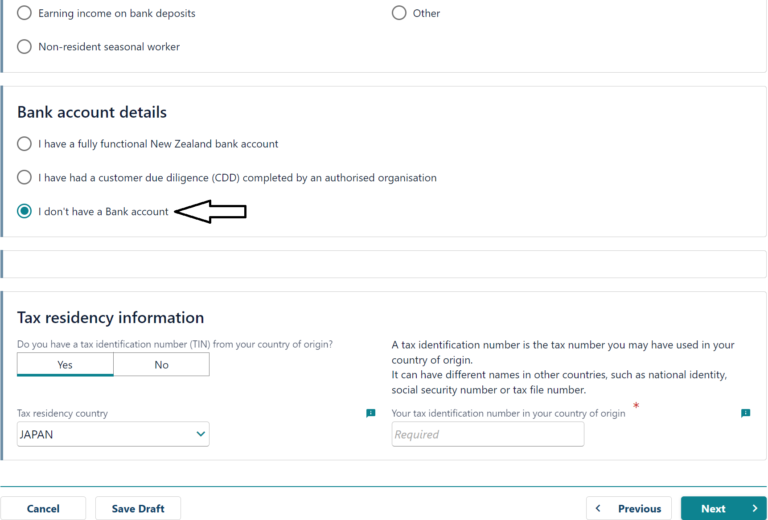Select 'I don't have a Bank account'
This screenshot has width=768, height=520.
pos(24,211)
